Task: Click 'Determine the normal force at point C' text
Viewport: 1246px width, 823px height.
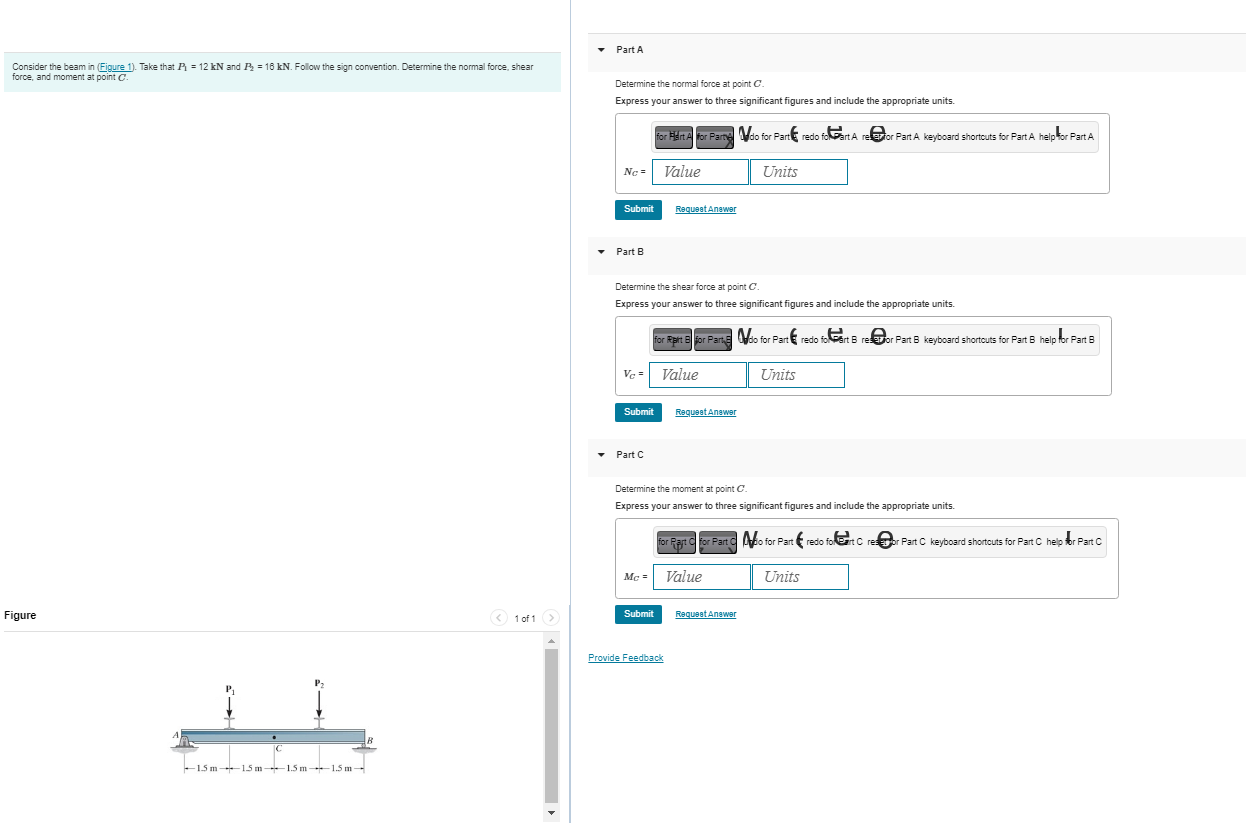Action: tap(690, 84)
